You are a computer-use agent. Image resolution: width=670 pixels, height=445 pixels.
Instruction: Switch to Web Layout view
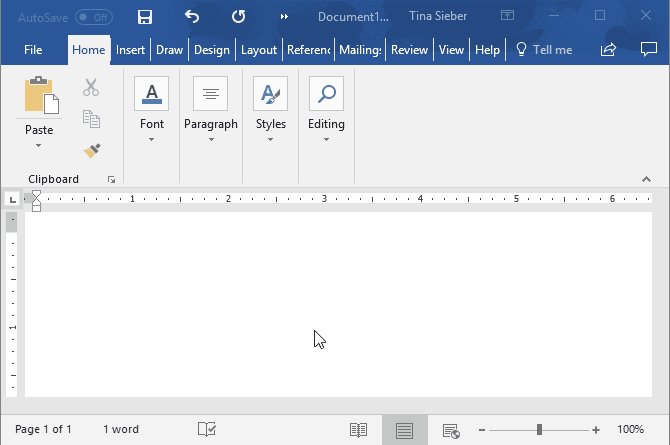pos(451,429)
